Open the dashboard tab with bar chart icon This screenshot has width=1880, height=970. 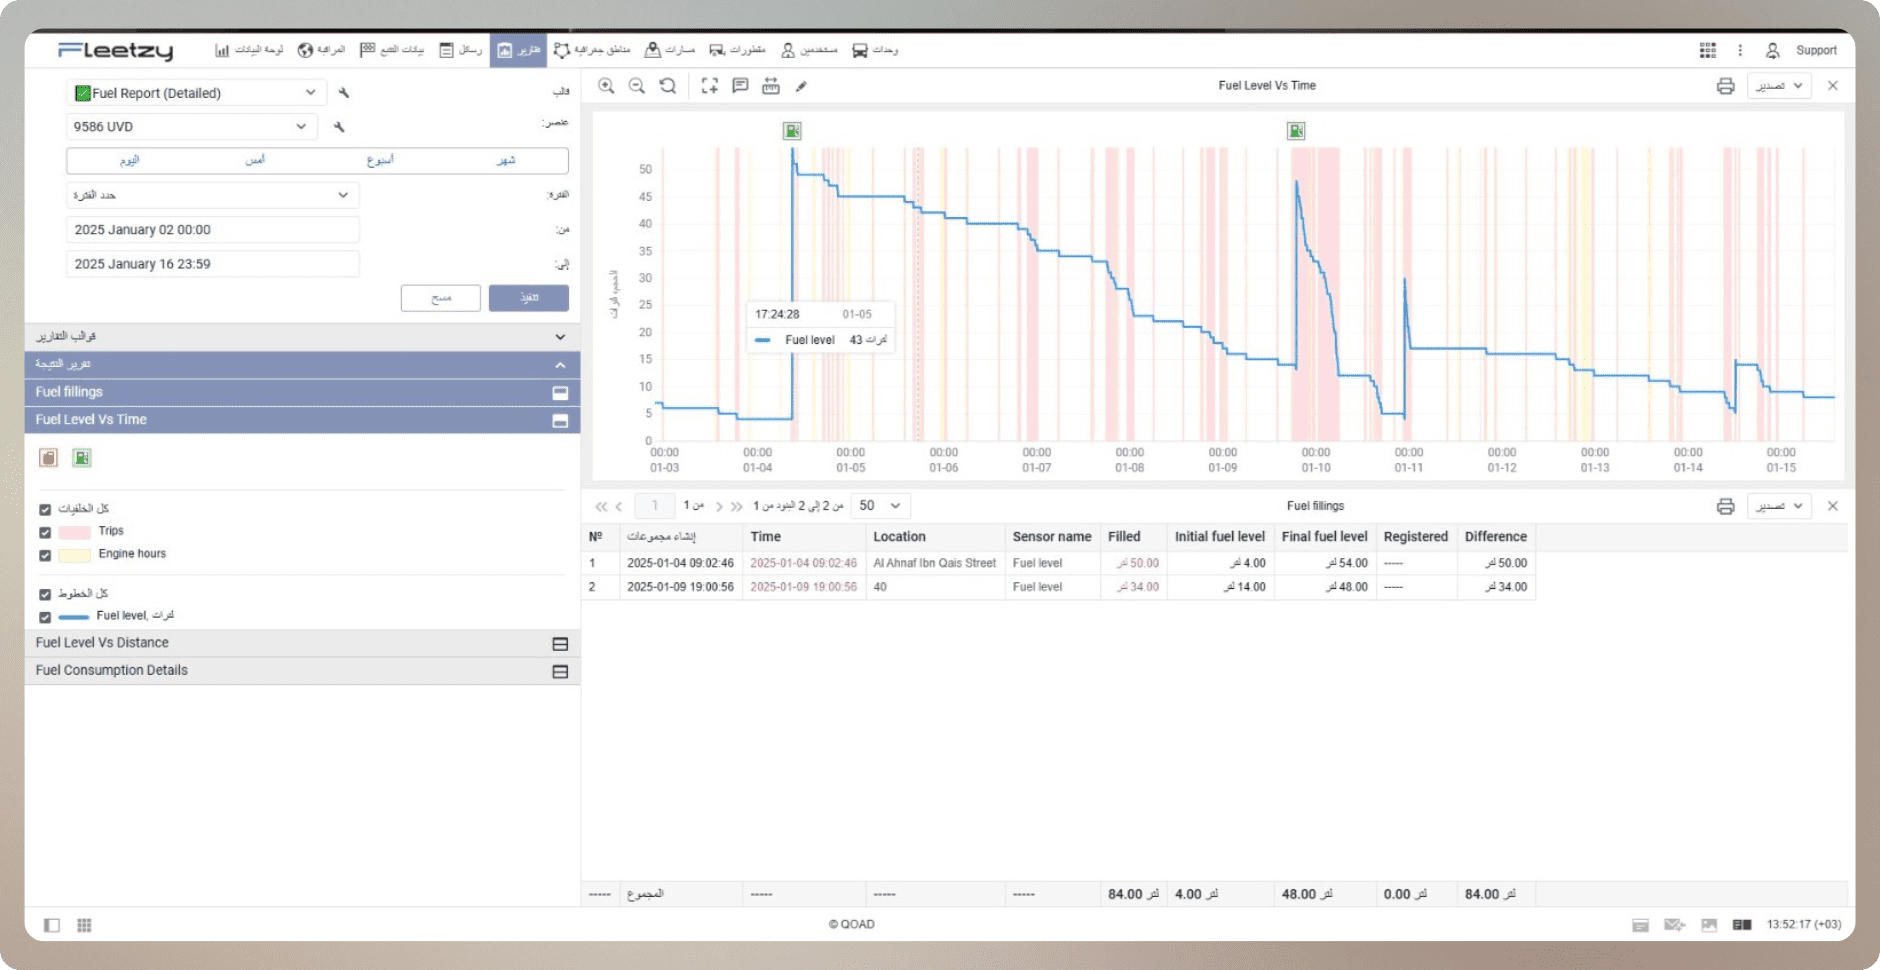pos(249,50)
